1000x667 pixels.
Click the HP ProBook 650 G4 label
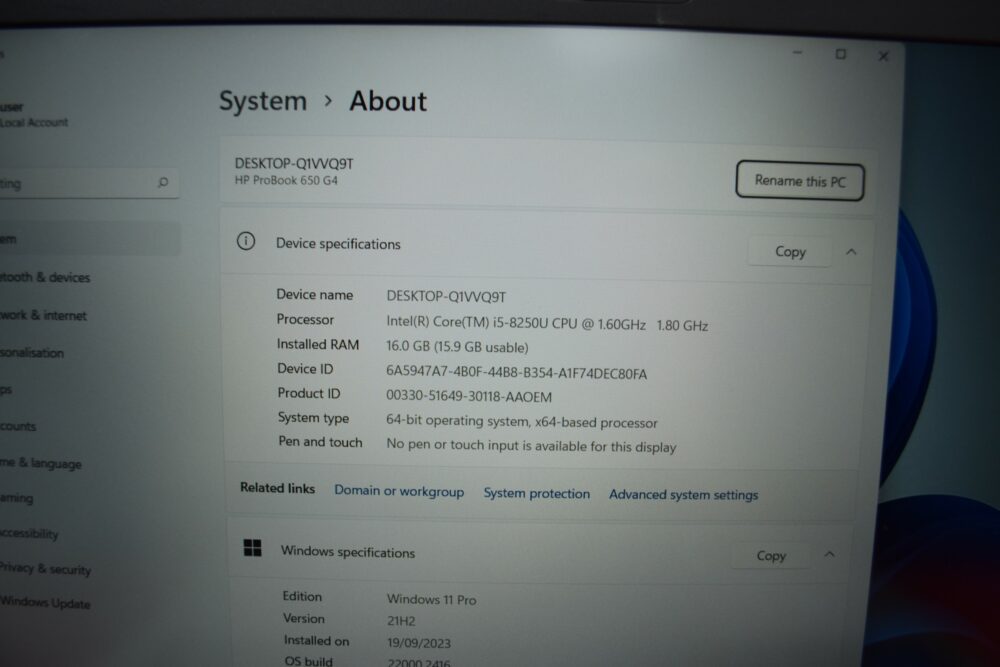pyautogui.click(x=286, y=180)
